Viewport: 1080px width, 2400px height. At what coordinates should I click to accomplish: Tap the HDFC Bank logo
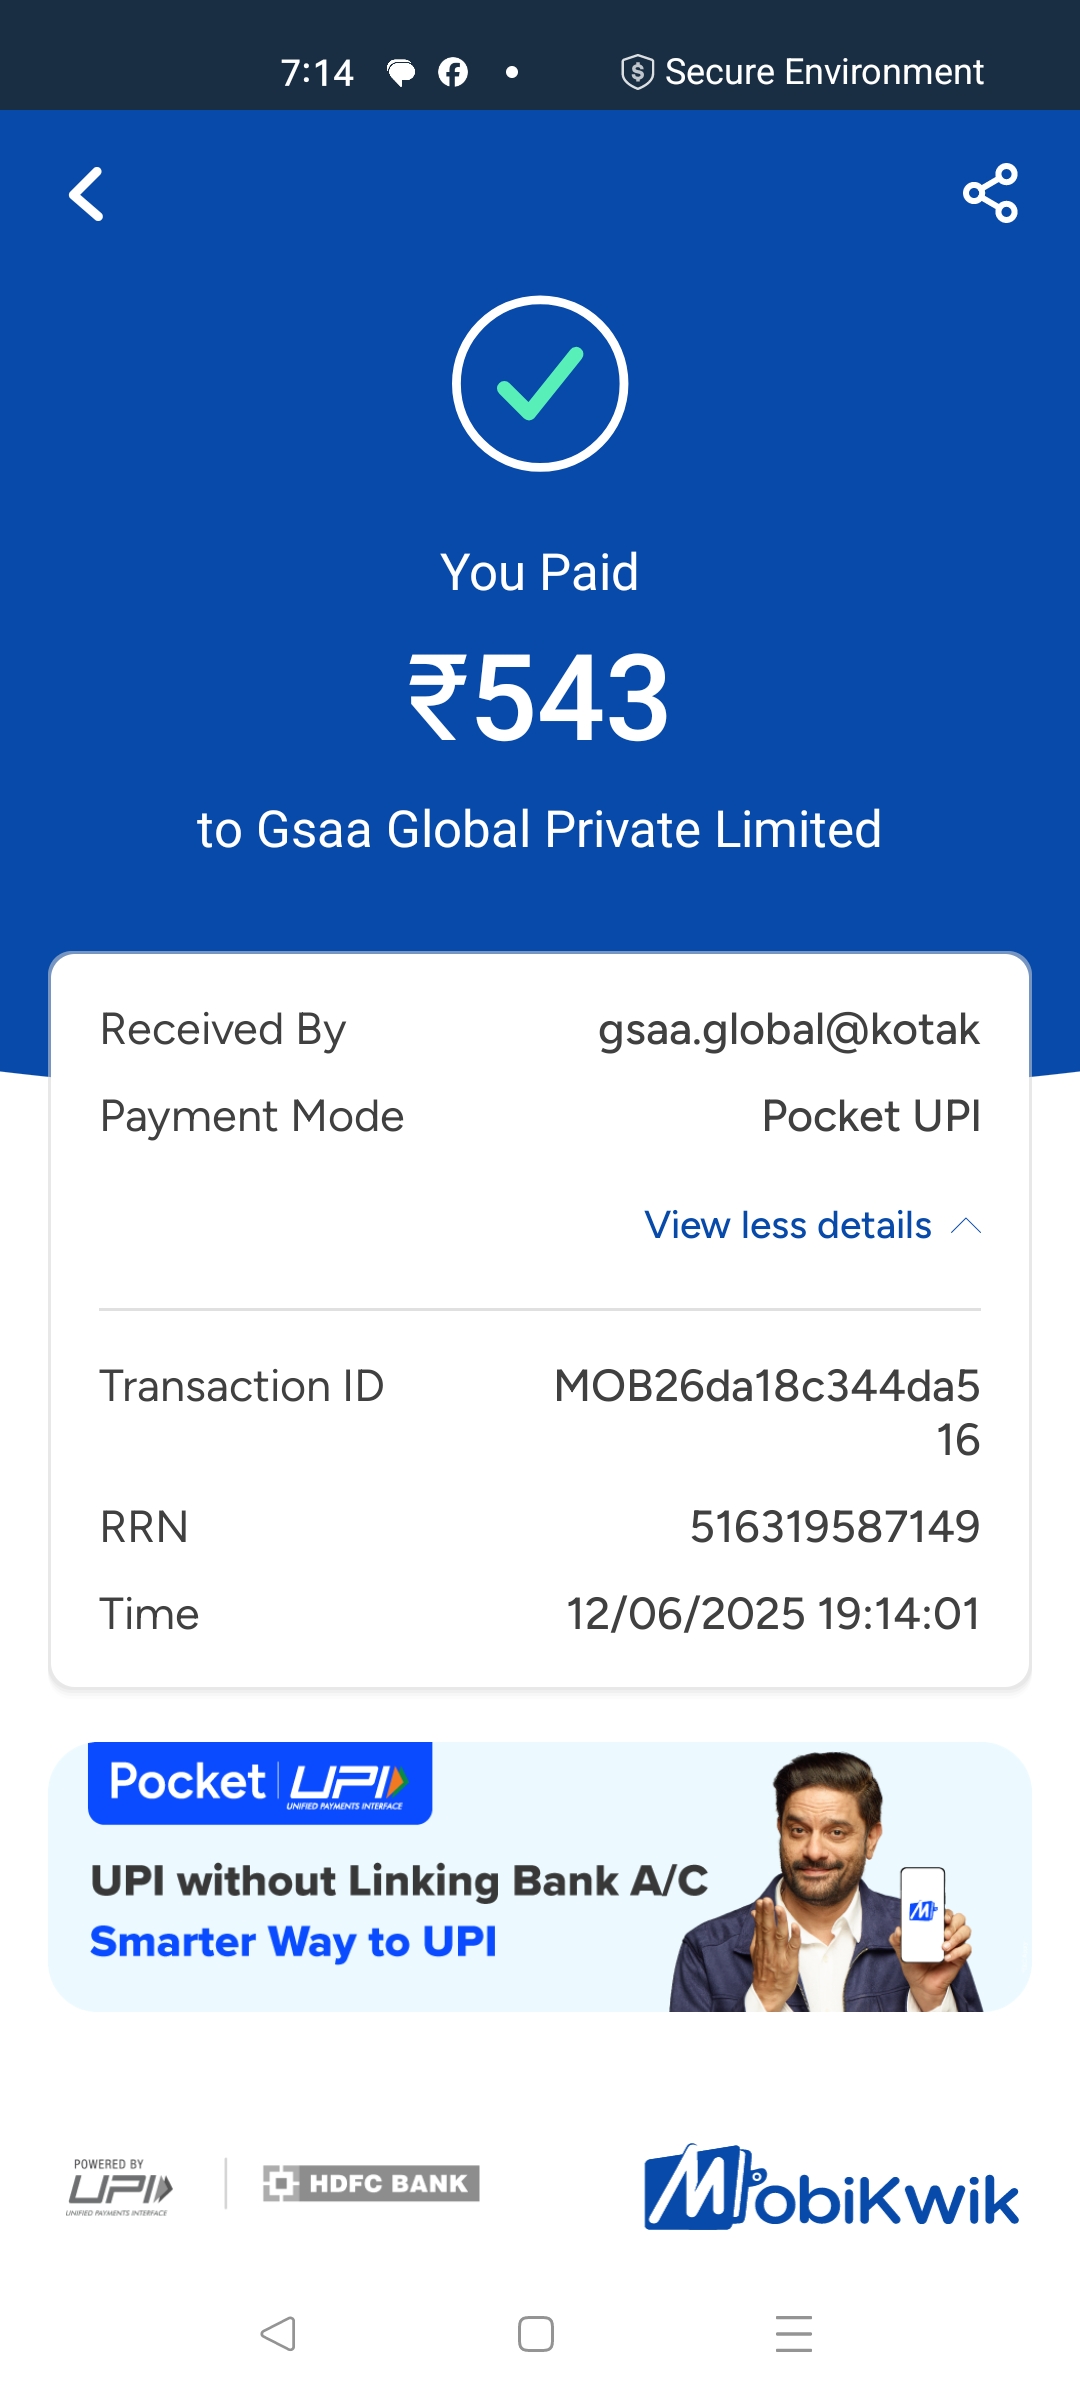[371, 2183]
